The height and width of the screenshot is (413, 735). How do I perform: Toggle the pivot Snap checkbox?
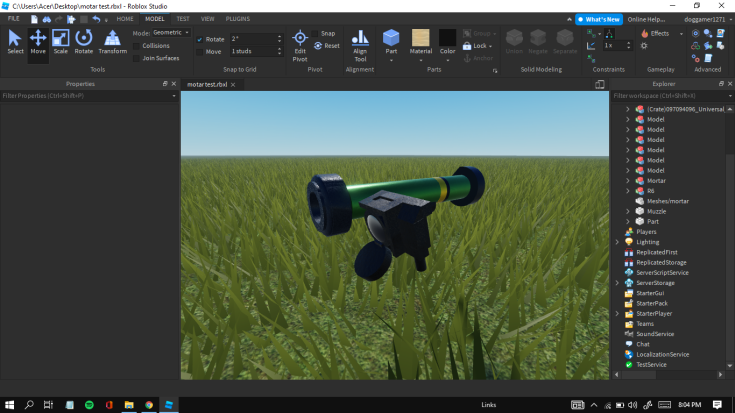315,33
